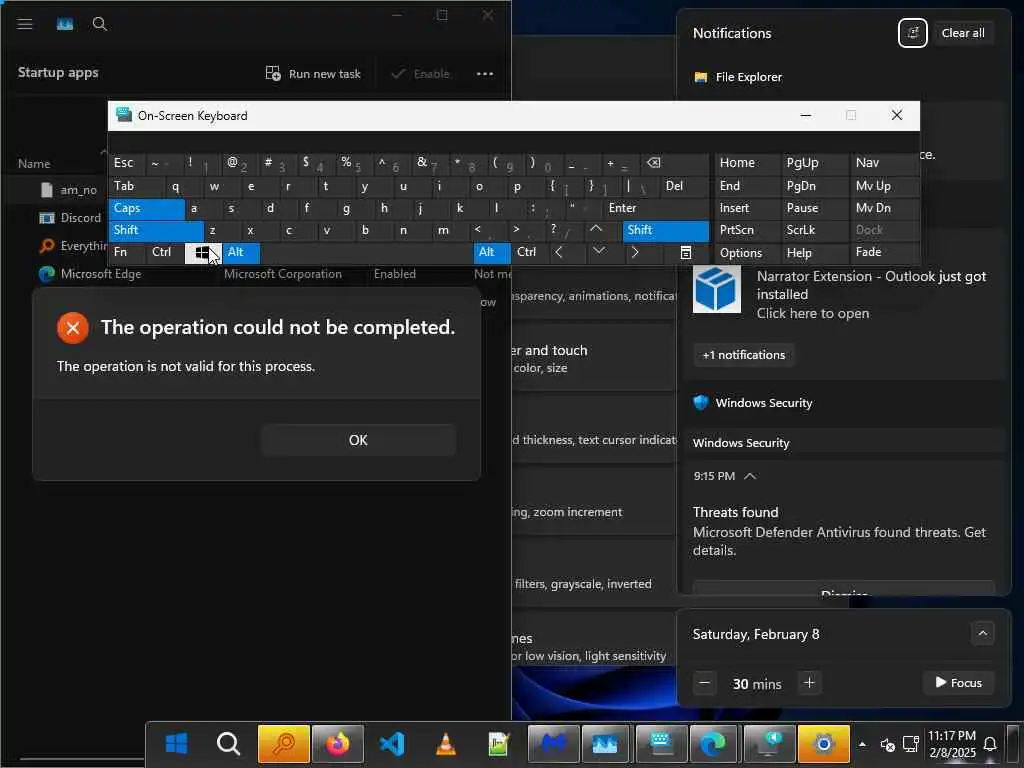Image resolution: width=1024 pixels, height=768 pixels.
Task: Click Clear all in Notifications panel
Action: click(x=963, y=33)
